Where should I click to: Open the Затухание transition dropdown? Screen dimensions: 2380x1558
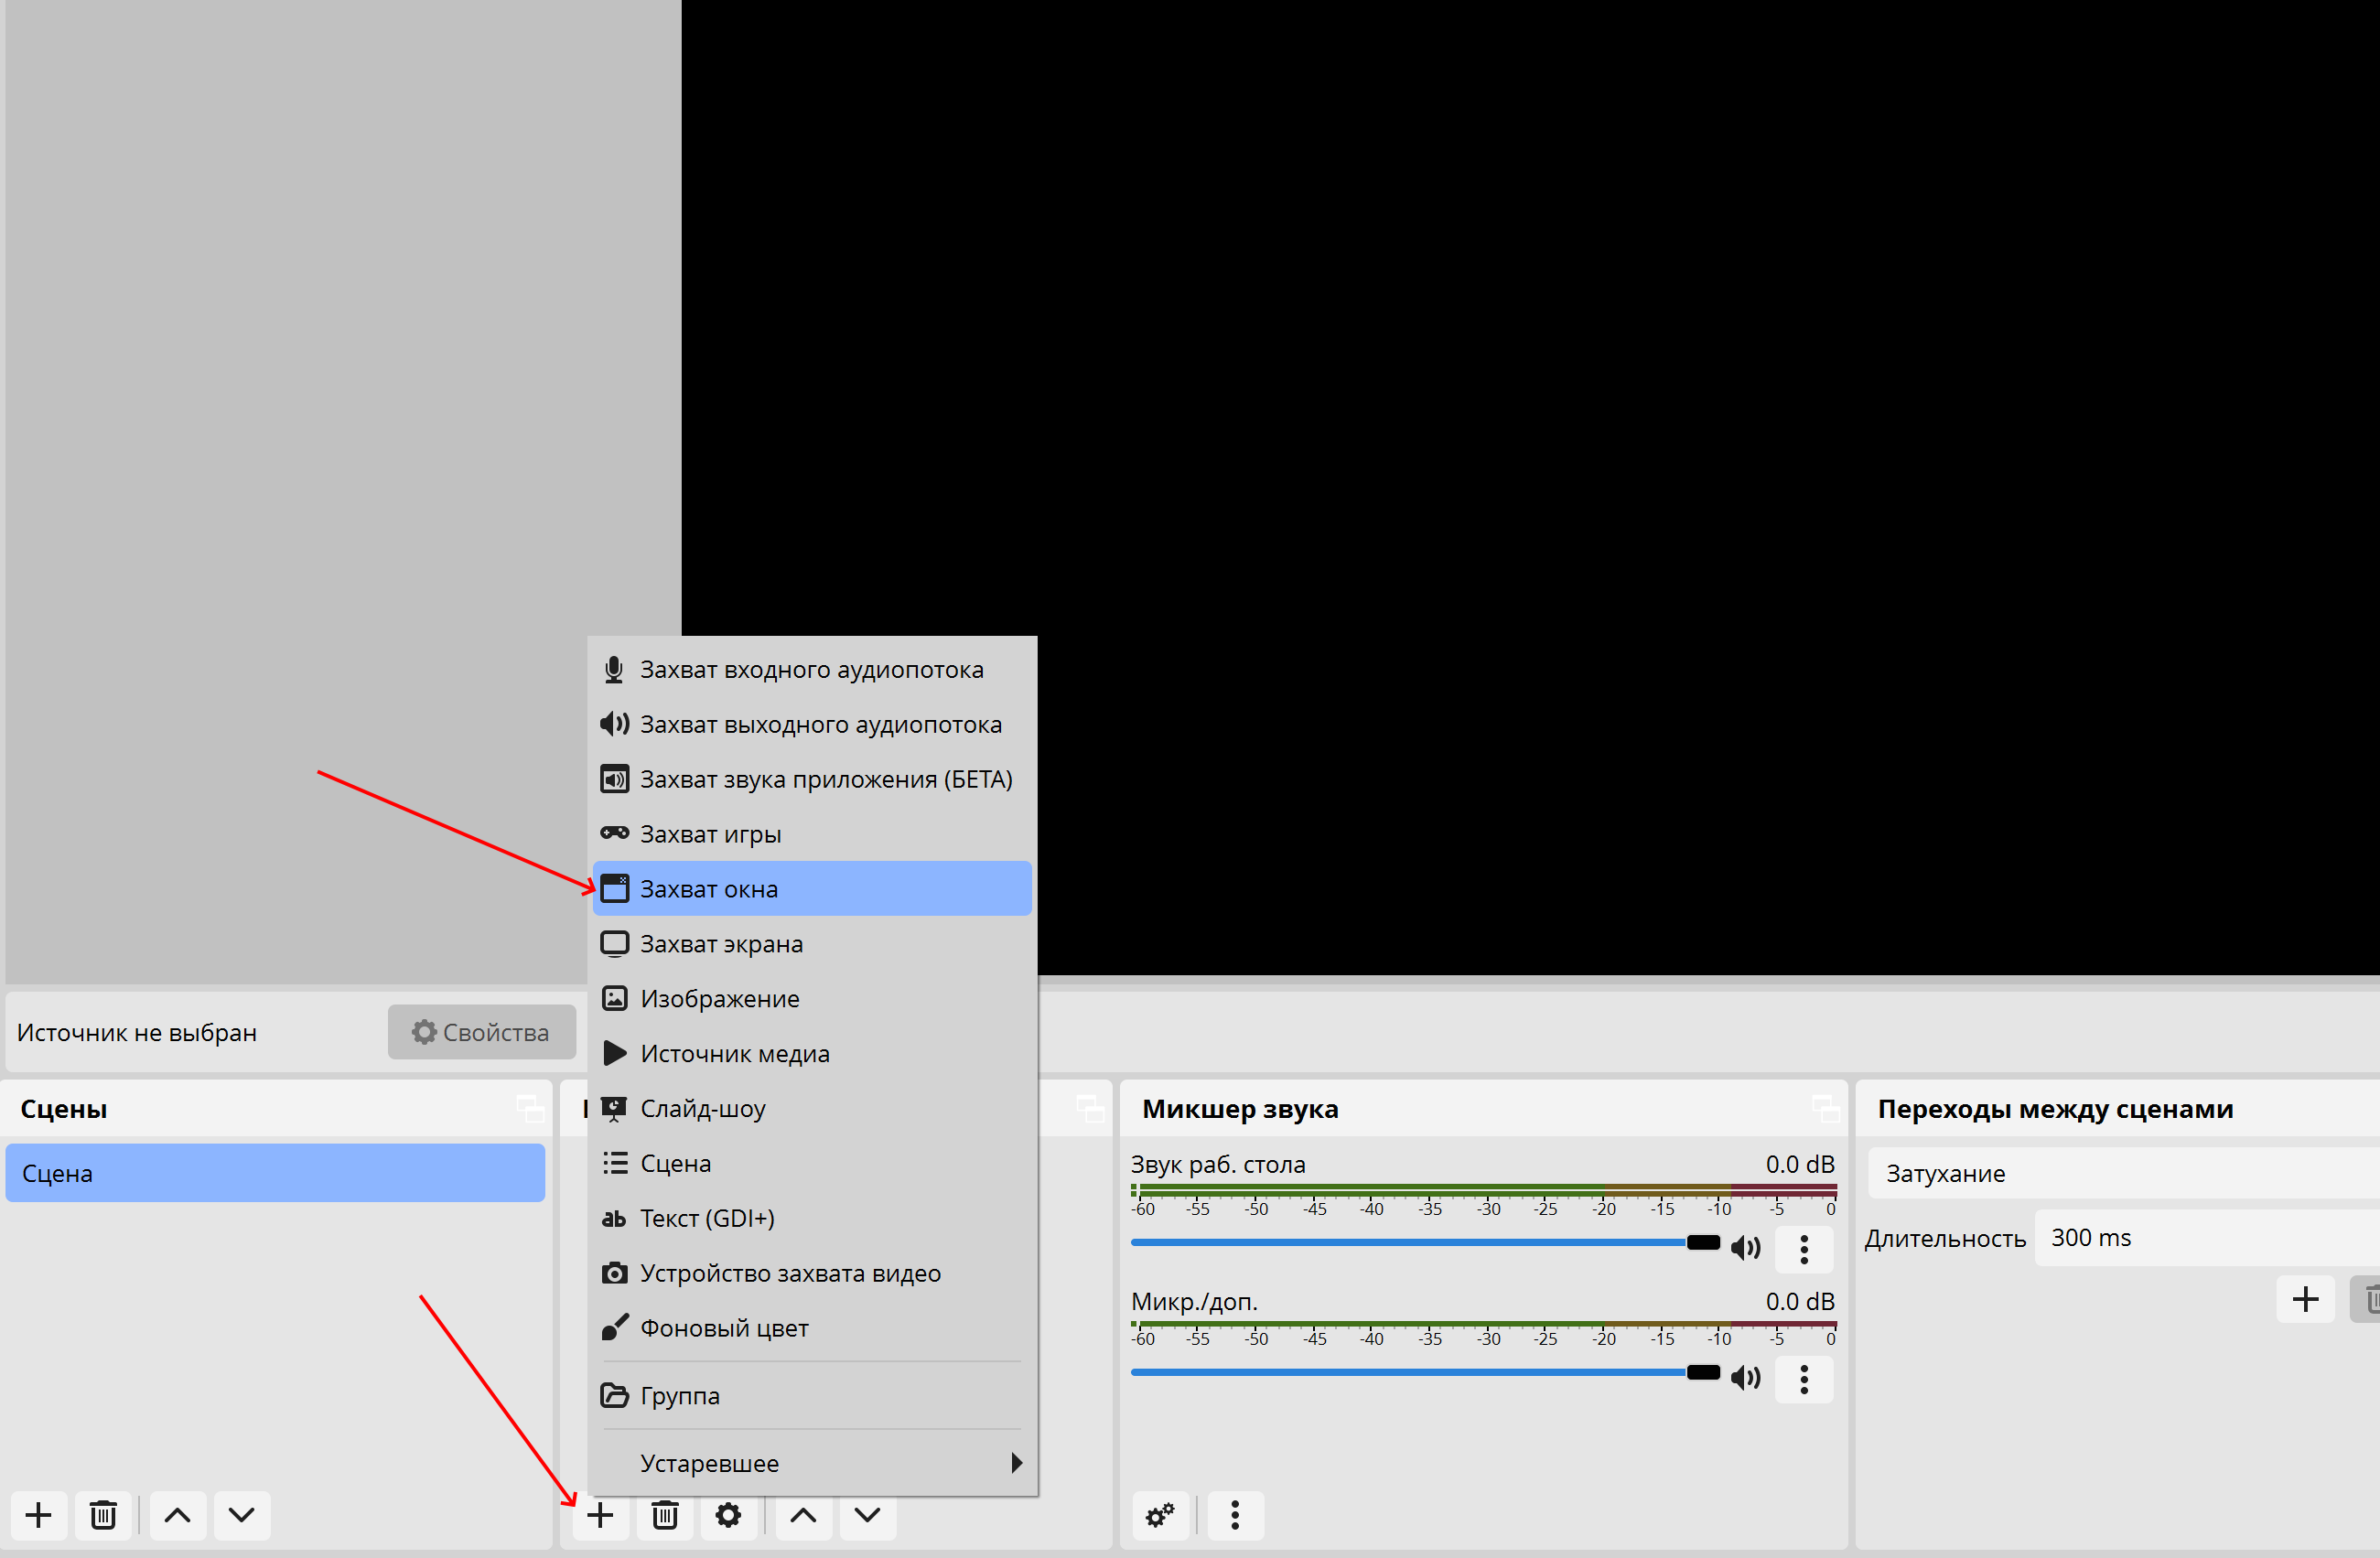click(2124, 1173)
